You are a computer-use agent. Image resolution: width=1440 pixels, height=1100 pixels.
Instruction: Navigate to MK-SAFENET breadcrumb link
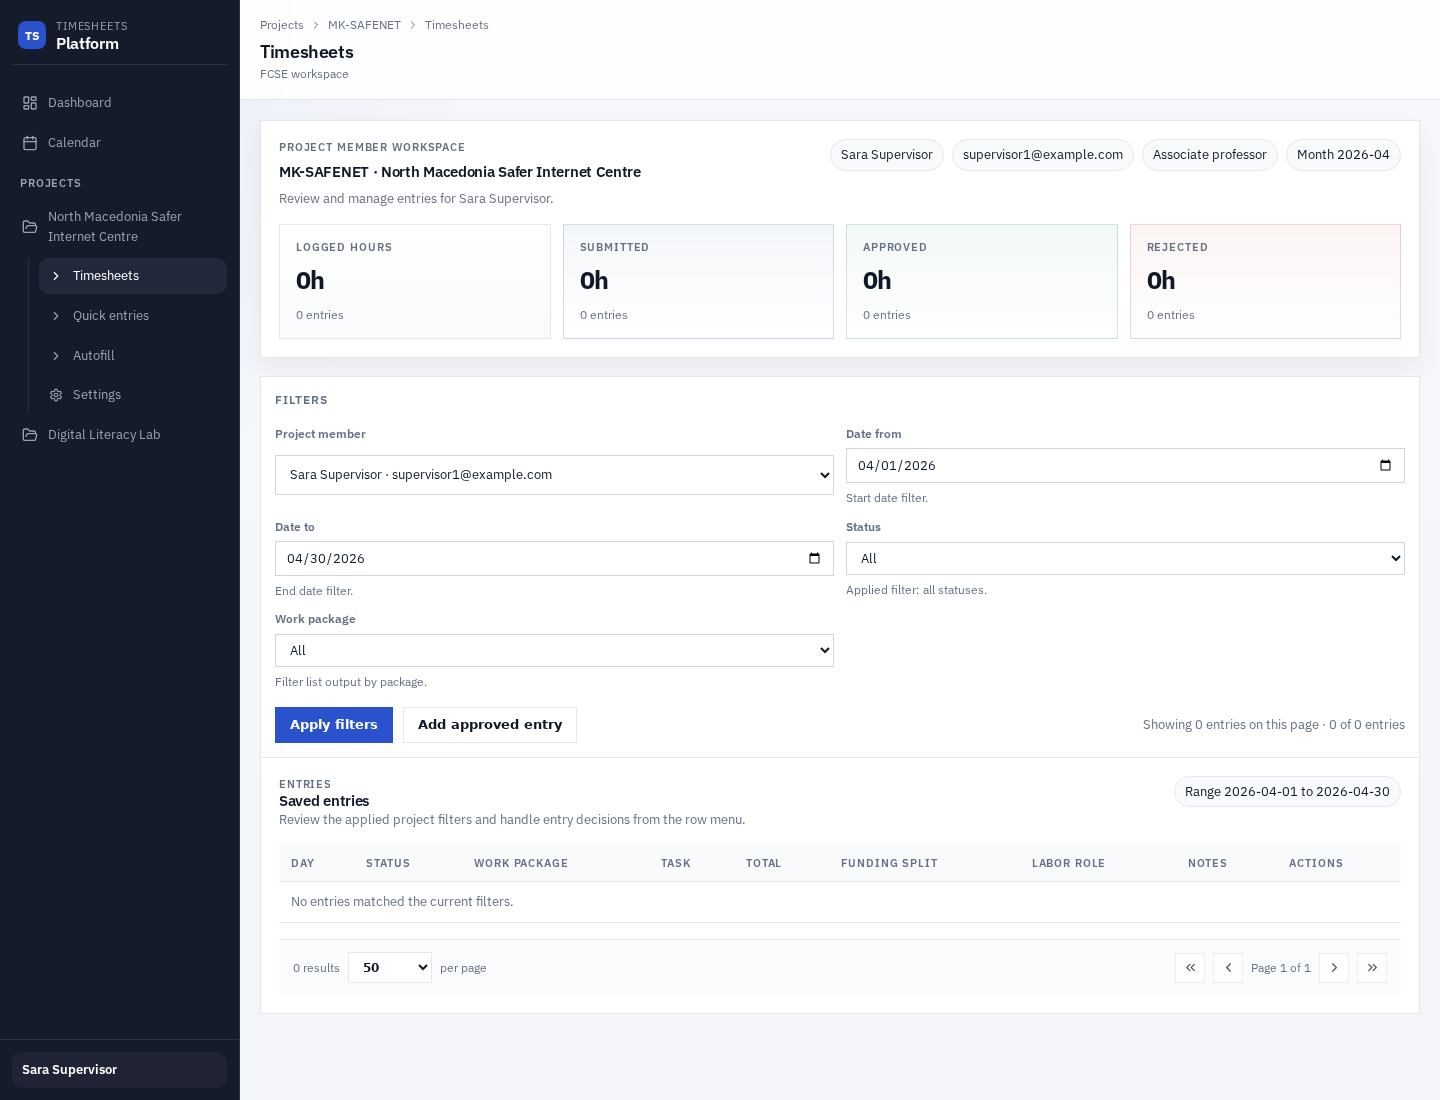coord(364,25)
